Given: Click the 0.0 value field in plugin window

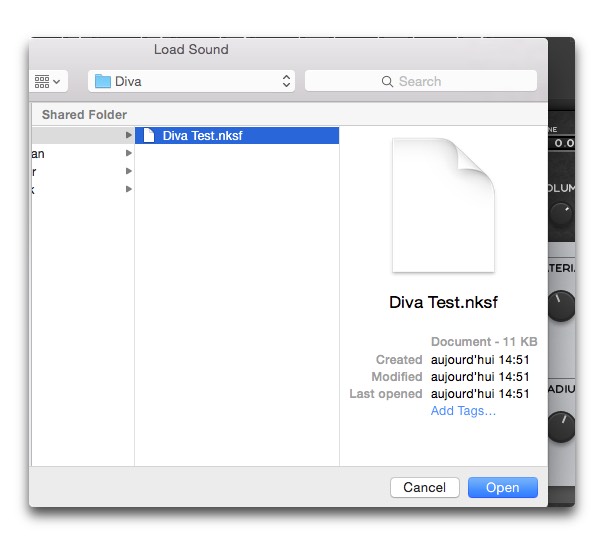Looking at the screenshot, I should tap(563, 143).
